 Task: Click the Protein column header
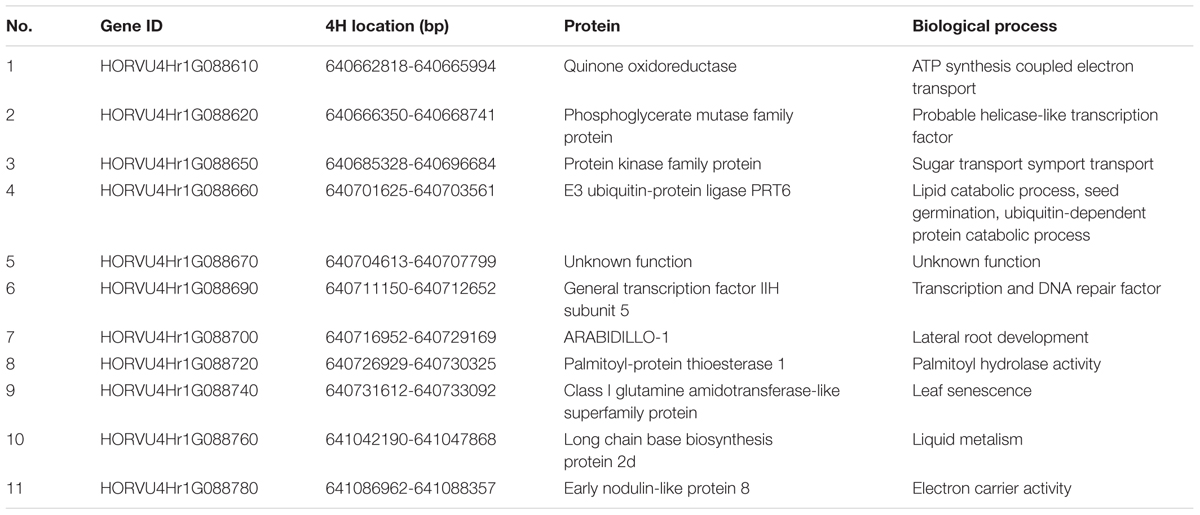(591, 26)
